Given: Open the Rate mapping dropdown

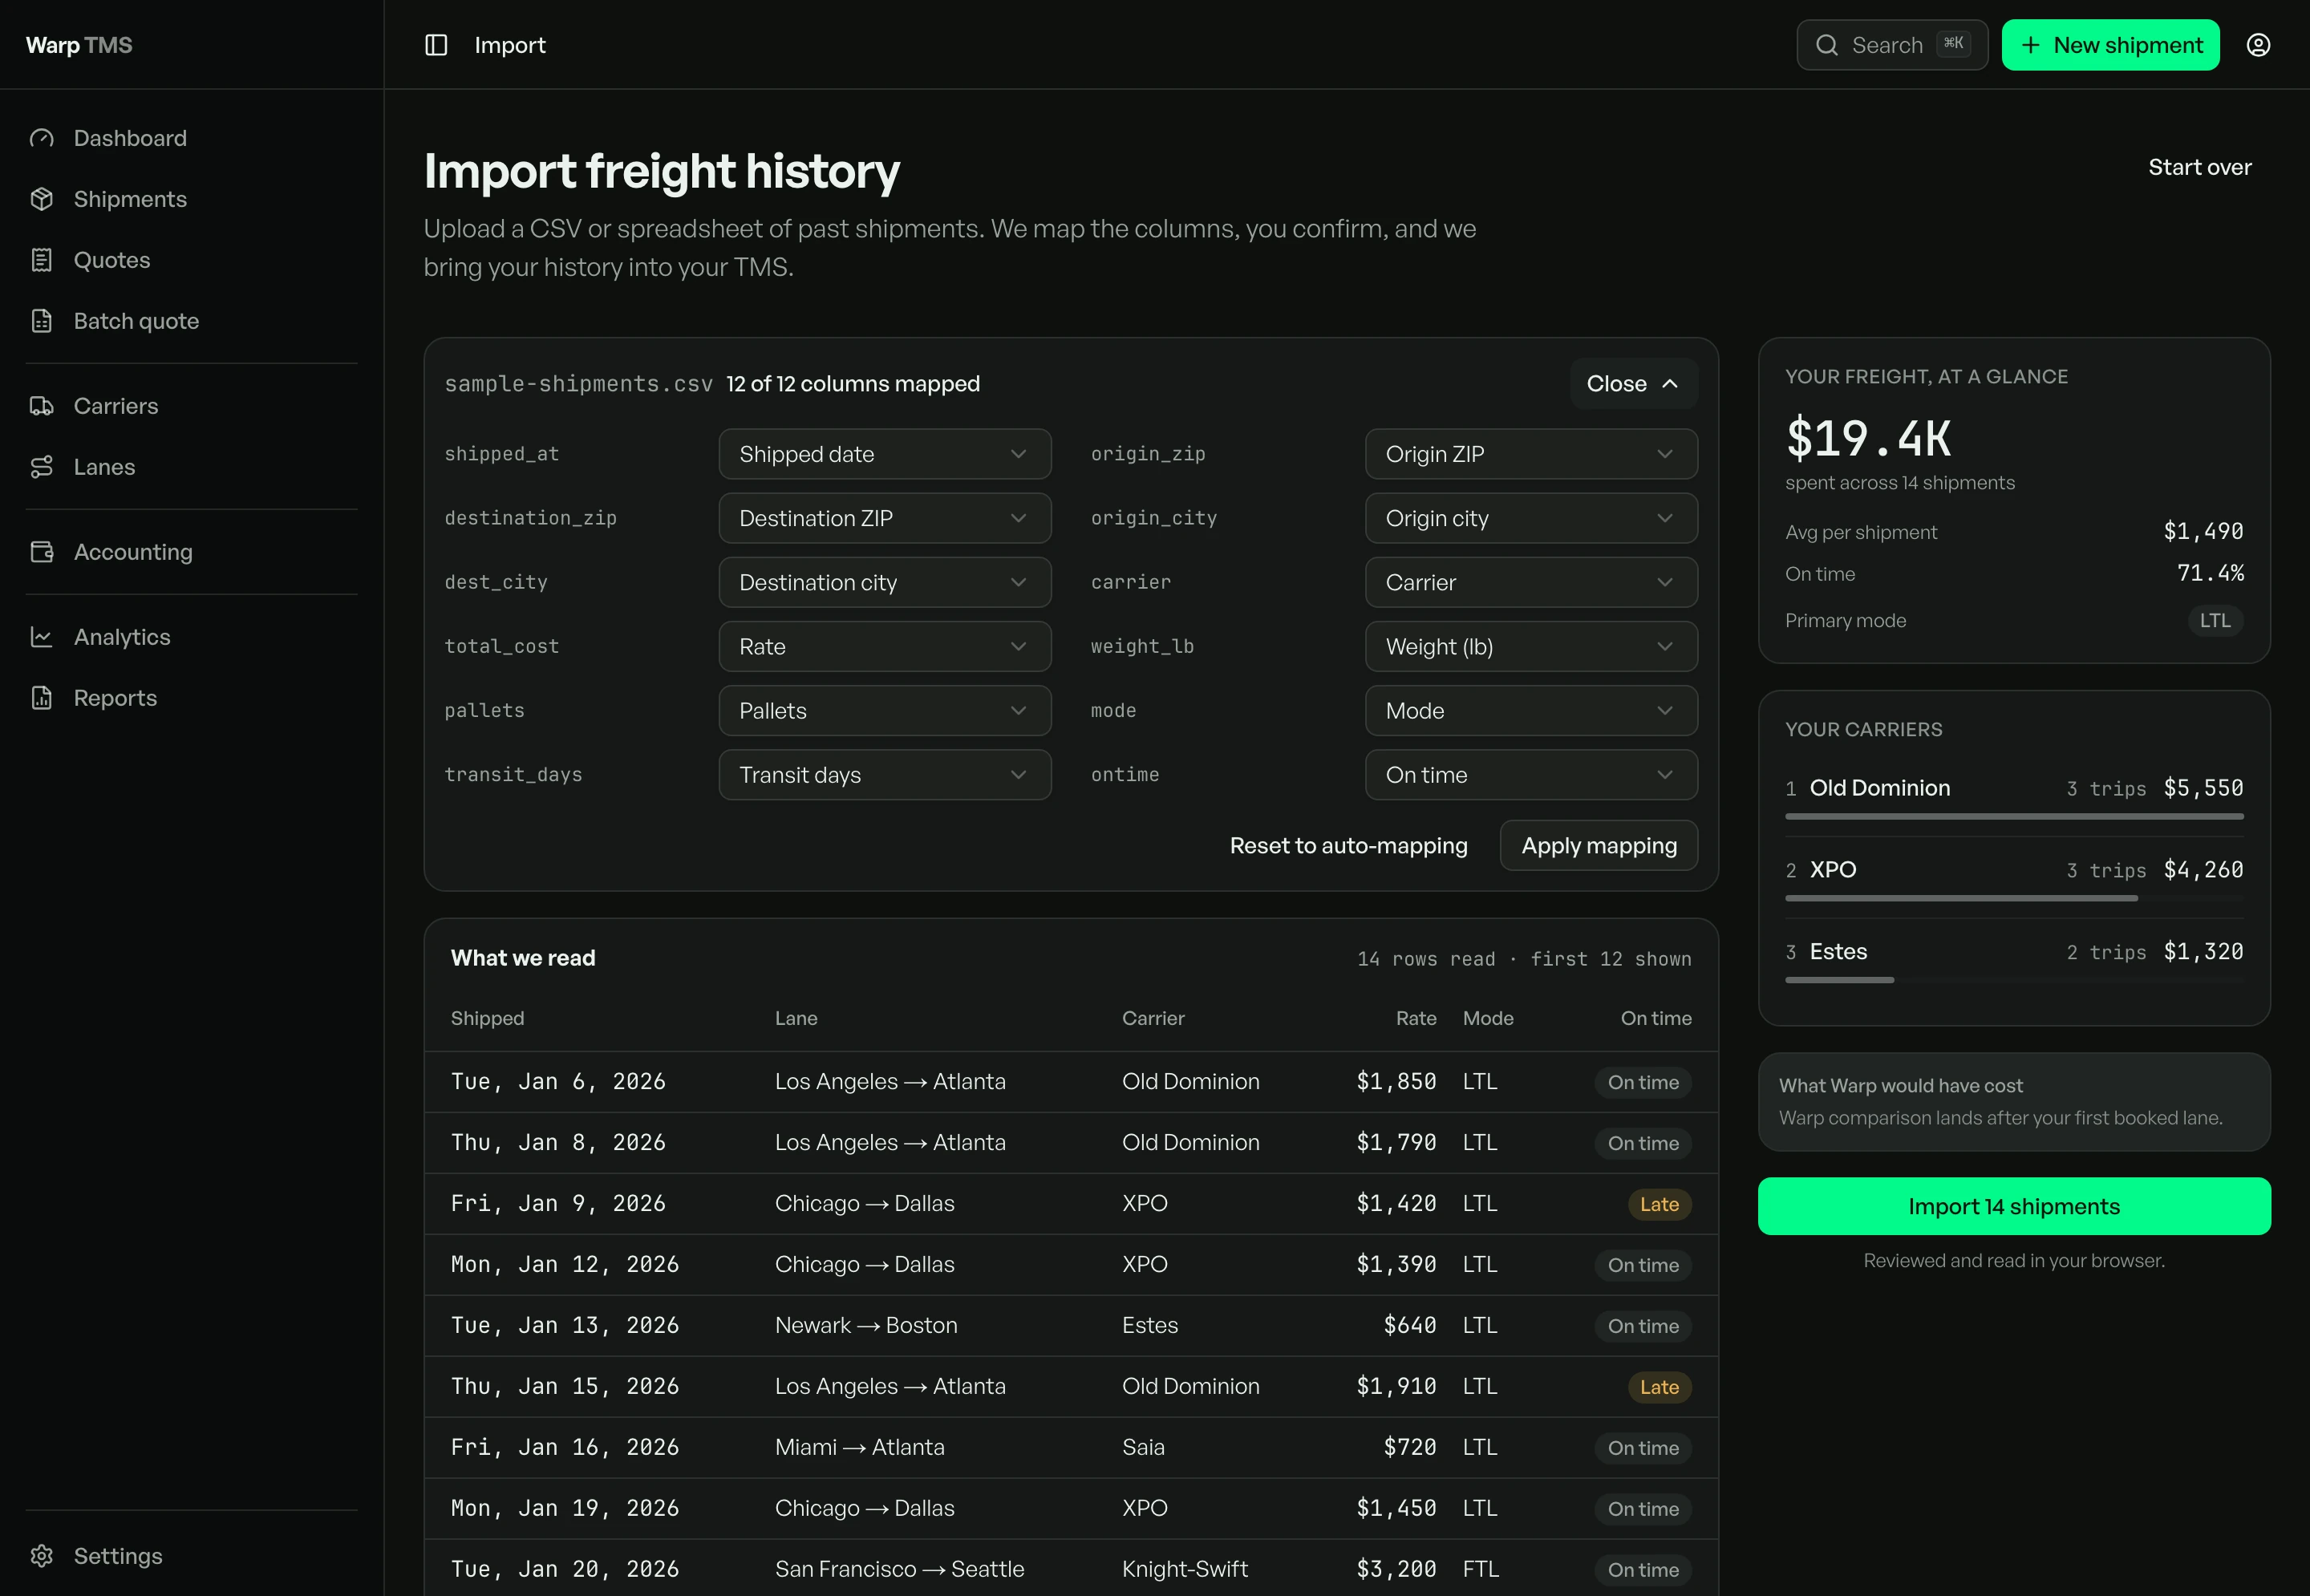Looking at the screenshot, I should (885, 647).
